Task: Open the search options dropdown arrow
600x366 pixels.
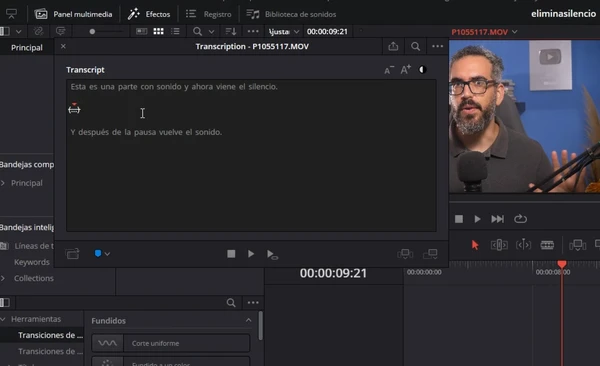Action: click(x=211, y=32)
